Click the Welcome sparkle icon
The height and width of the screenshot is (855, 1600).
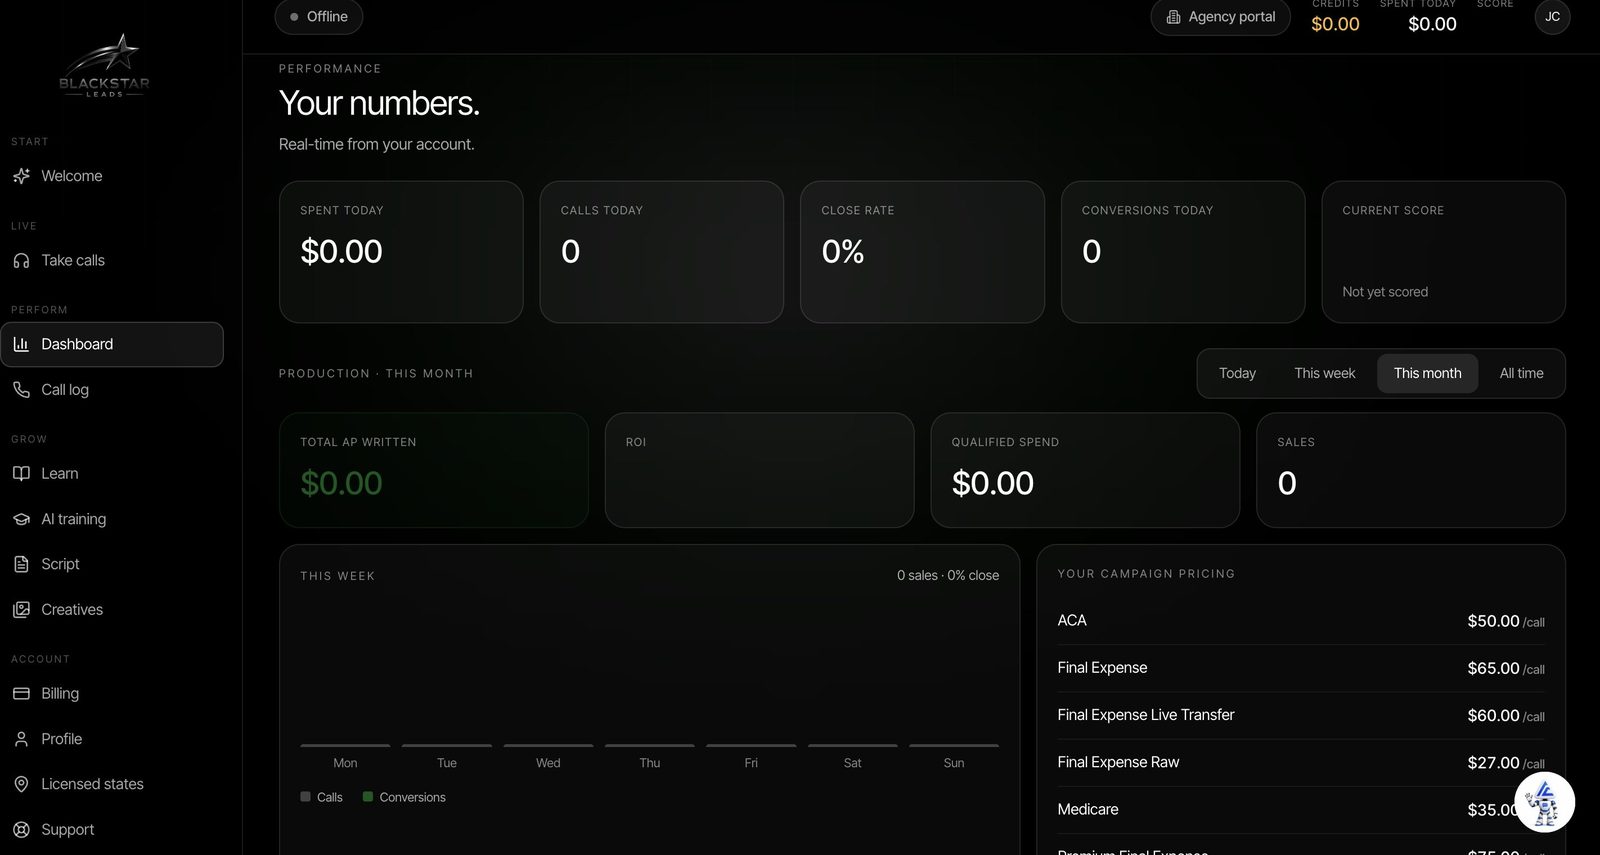tap(21, 176)
